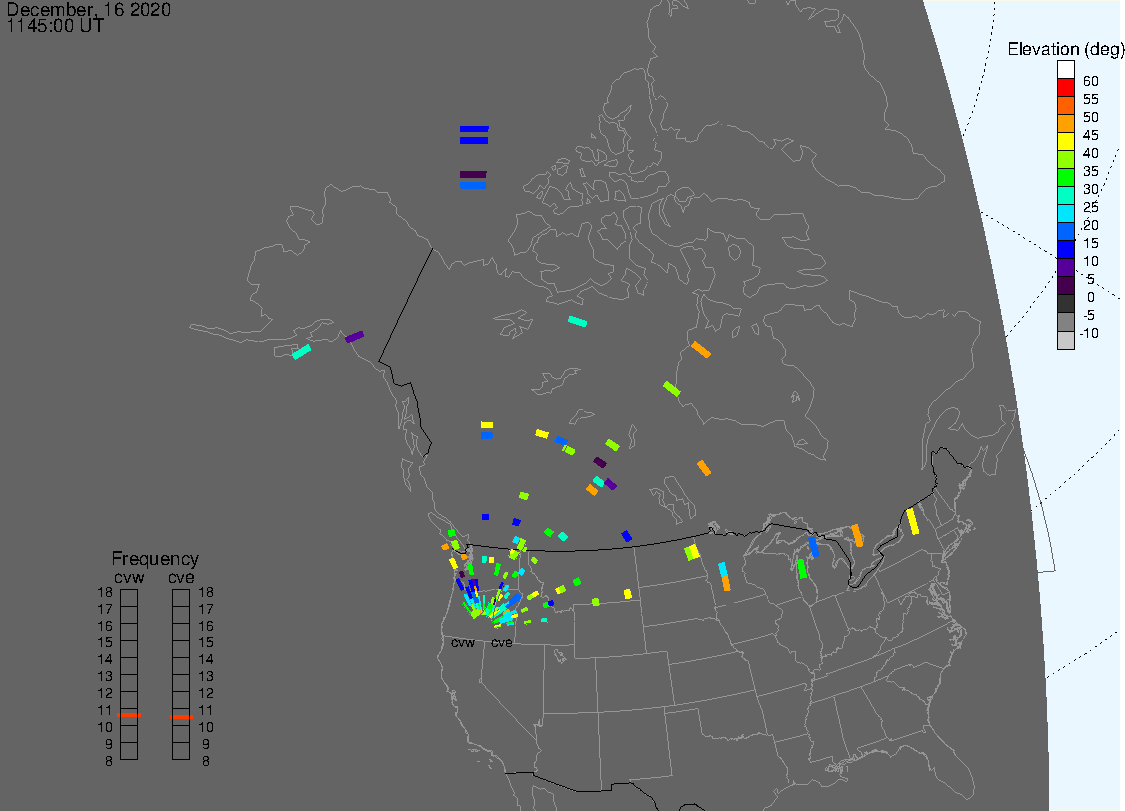Click the "-10" label on the elevation scale

pyautogui.click(x=1089, y=333)
